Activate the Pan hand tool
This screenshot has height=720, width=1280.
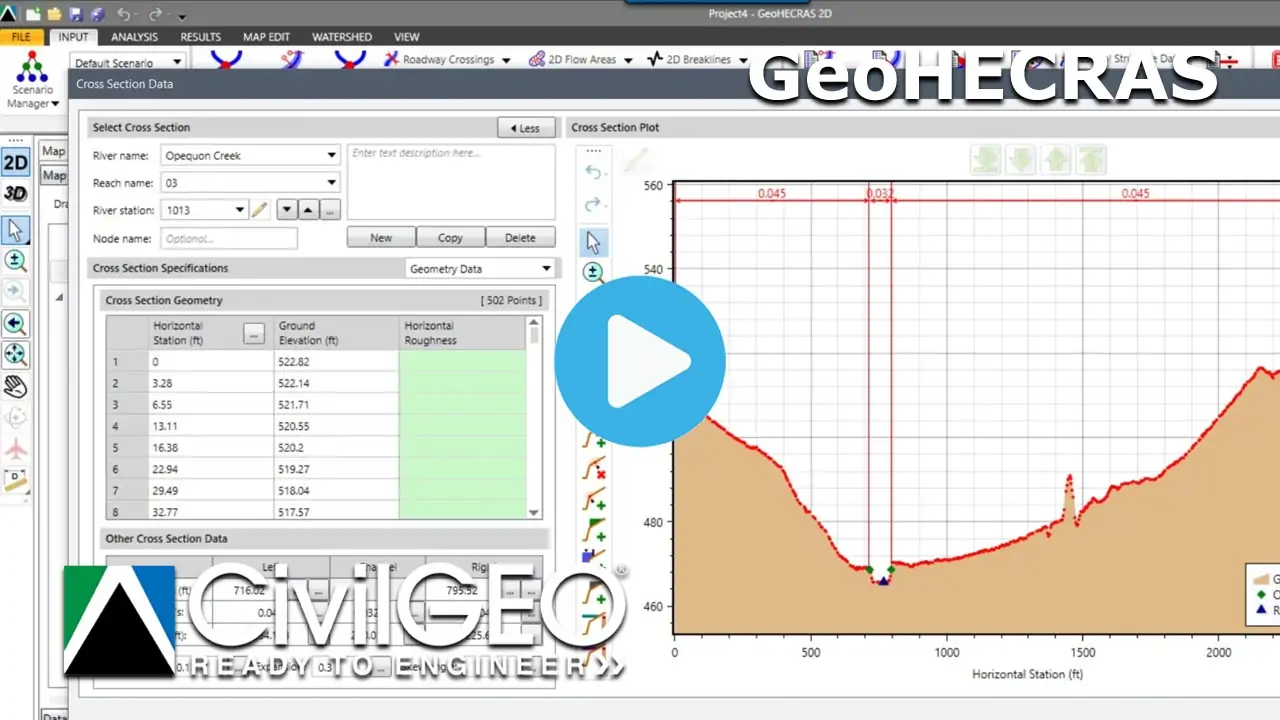pyautogui.click(x=15, y=386)
